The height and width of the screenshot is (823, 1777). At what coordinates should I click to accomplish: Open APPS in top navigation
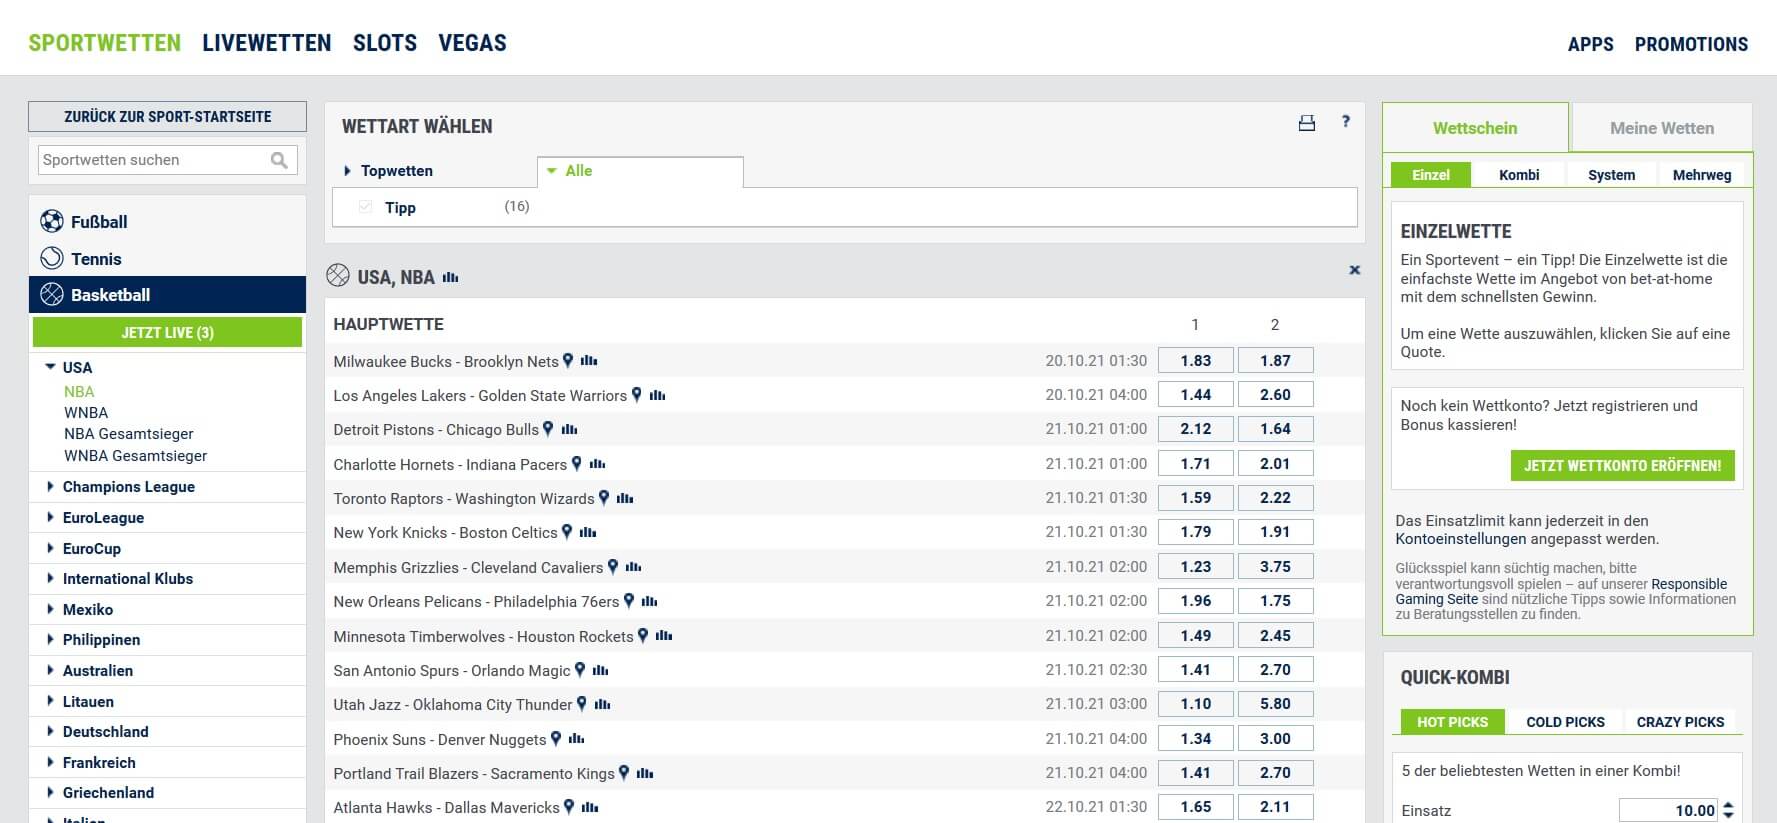[1591, 44]
